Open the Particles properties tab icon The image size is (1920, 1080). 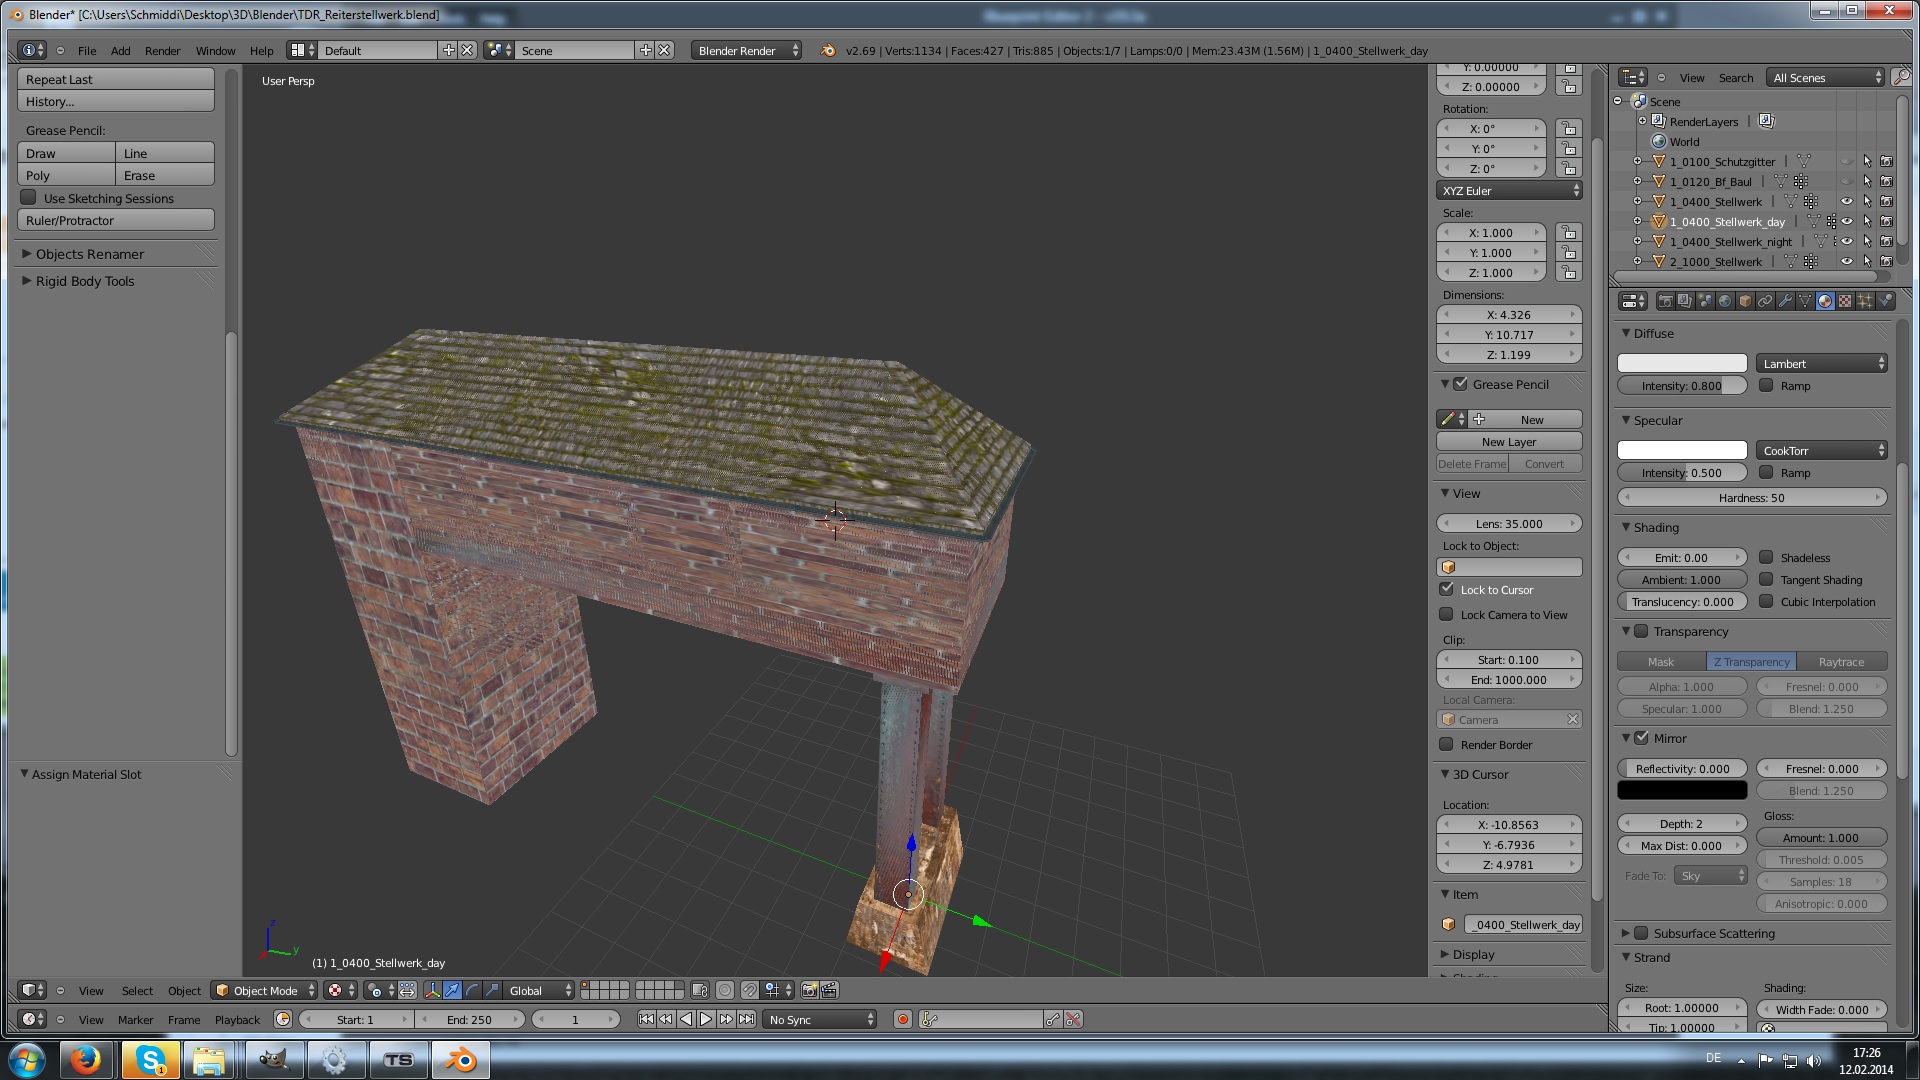click(x=1865, y=301)
